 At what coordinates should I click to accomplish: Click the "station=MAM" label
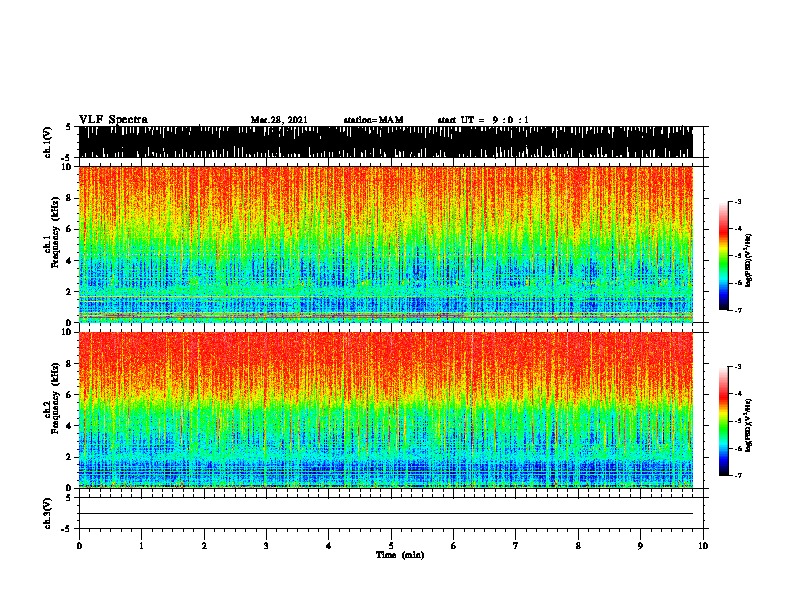373,120
